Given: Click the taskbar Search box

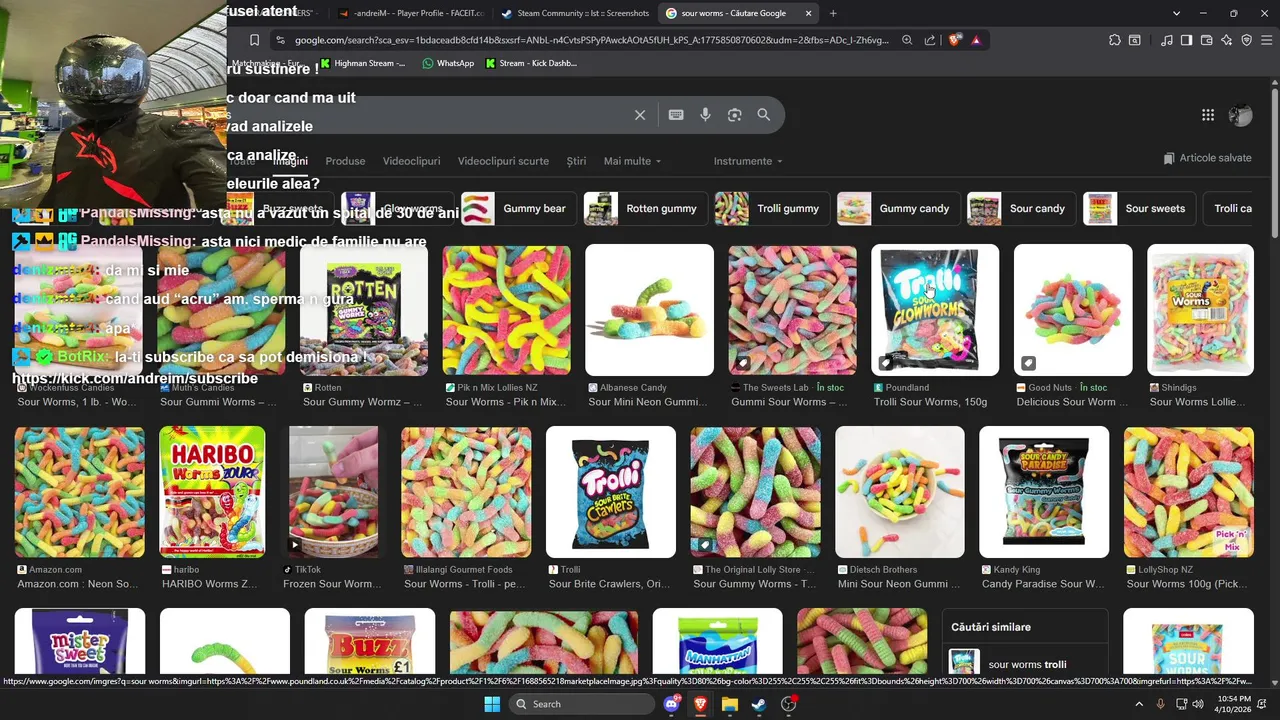Looking at the screenshot, I should [x=581, y=704].
